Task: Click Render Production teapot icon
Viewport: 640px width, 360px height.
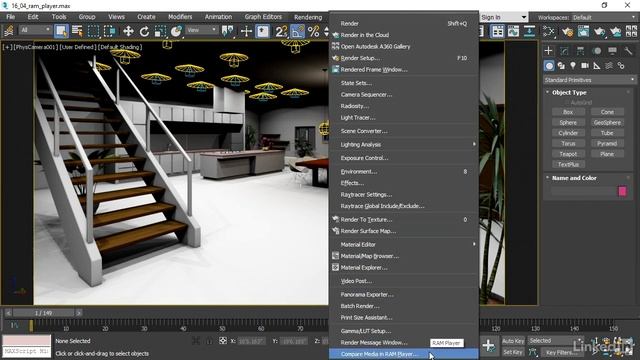Action: 600,31
